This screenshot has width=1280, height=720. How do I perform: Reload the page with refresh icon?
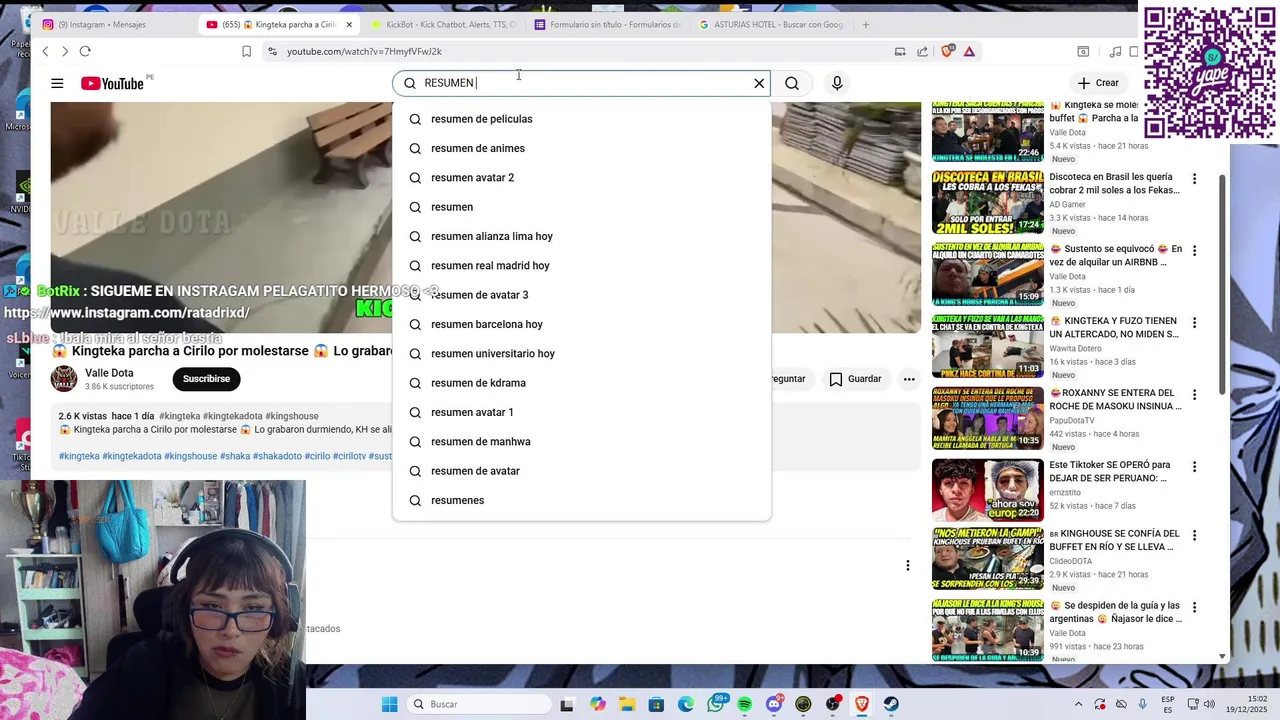(85, 51)
